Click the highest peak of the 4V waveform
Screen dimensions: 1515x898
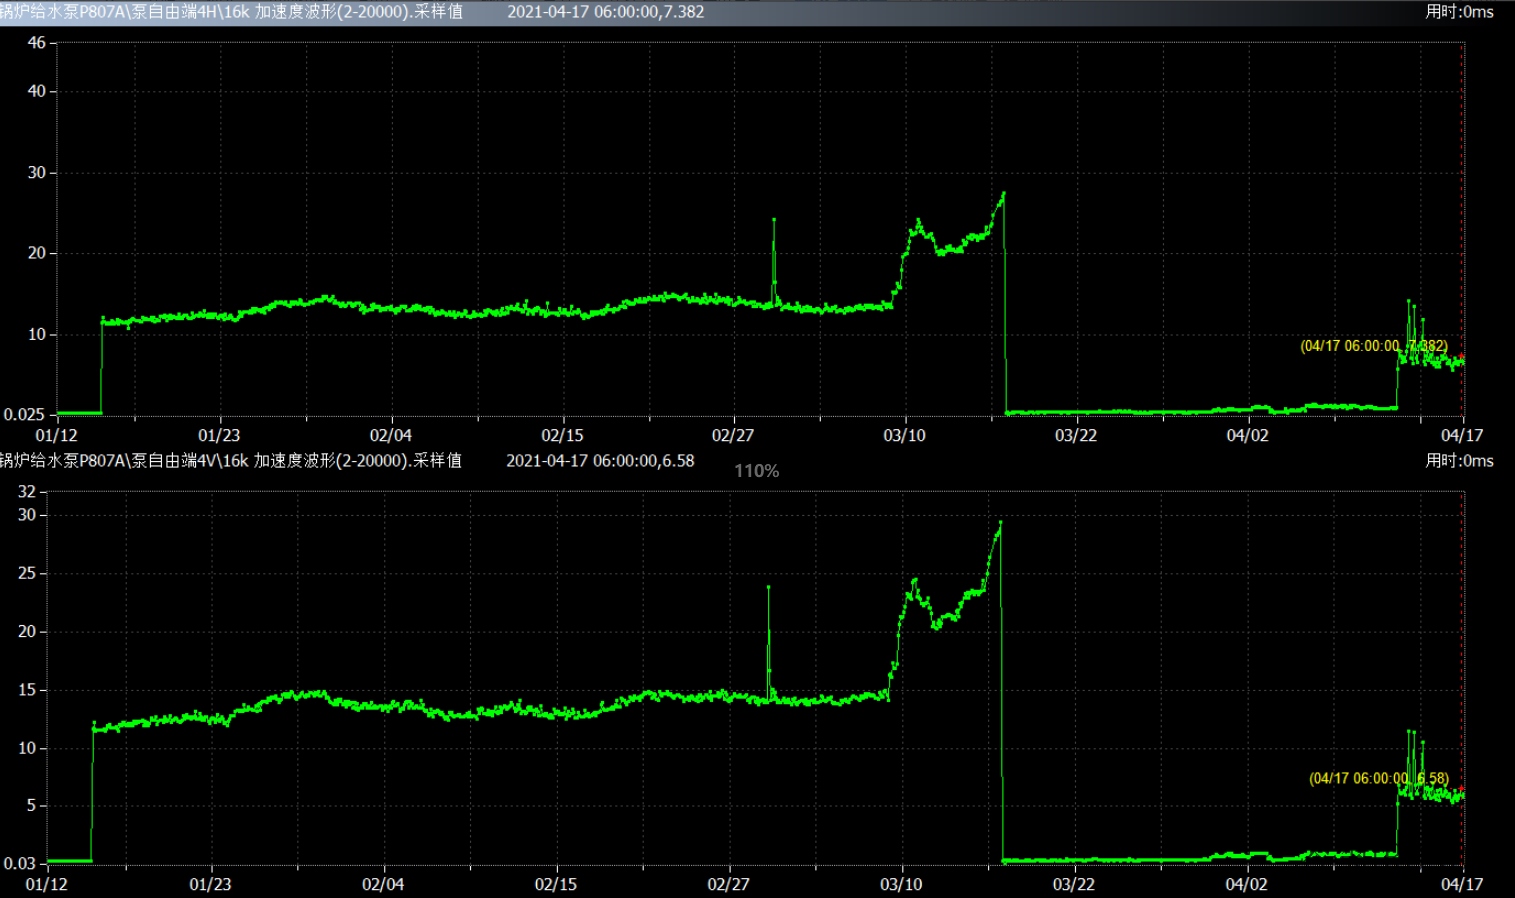[x=1000, y=522]
